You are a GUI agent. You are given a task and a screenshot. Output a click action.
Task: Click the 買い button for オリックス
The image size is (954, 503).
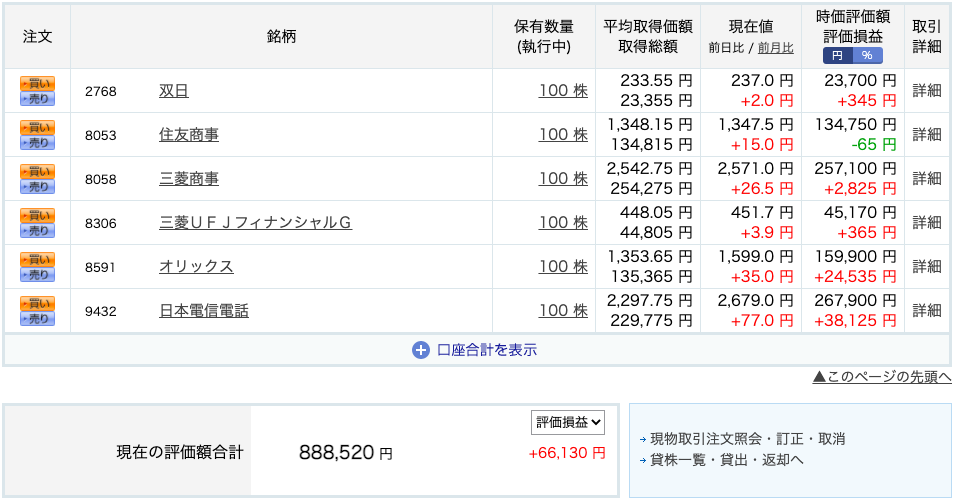coord(38,259)
